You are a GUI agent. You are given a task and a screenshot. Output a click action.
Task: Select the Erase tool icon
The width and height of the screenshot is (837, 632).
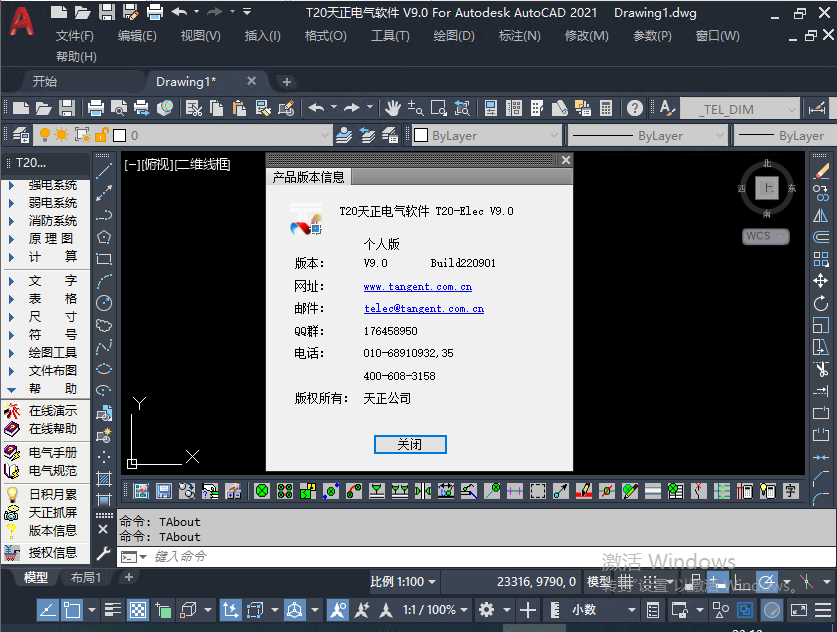(x=821, y=171)
